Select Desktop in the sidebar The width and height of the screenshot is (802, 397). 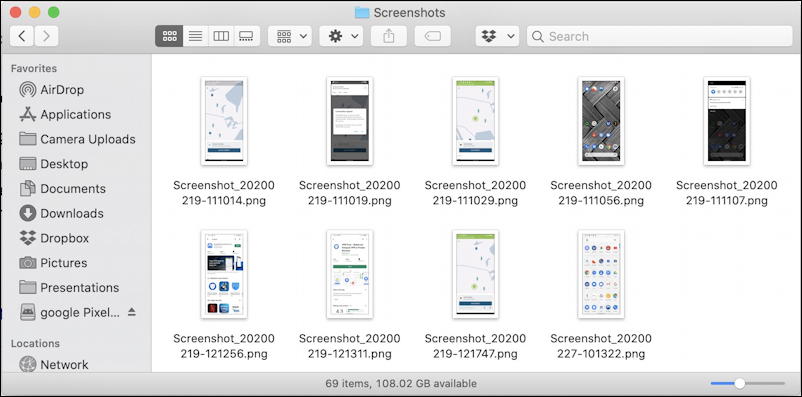(x=53, y=164)
